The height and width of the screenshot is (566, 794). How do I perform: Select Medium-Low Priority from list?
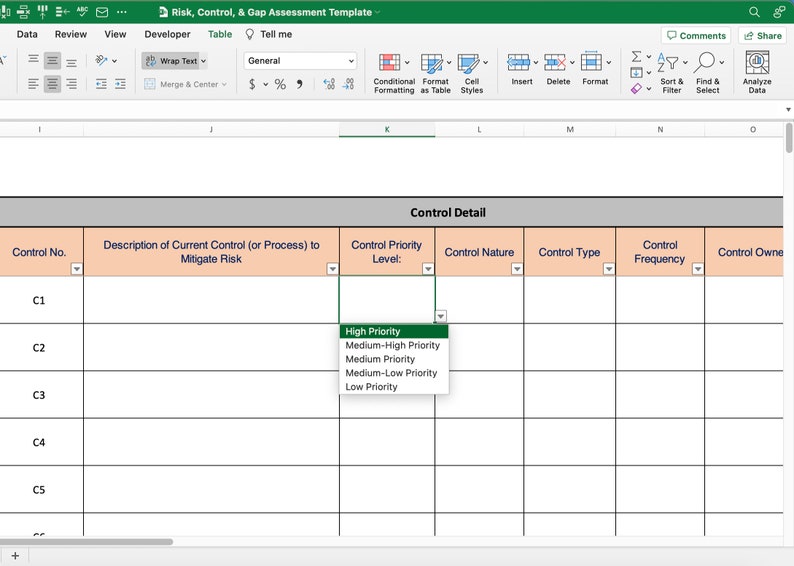(x=394, y=373)
